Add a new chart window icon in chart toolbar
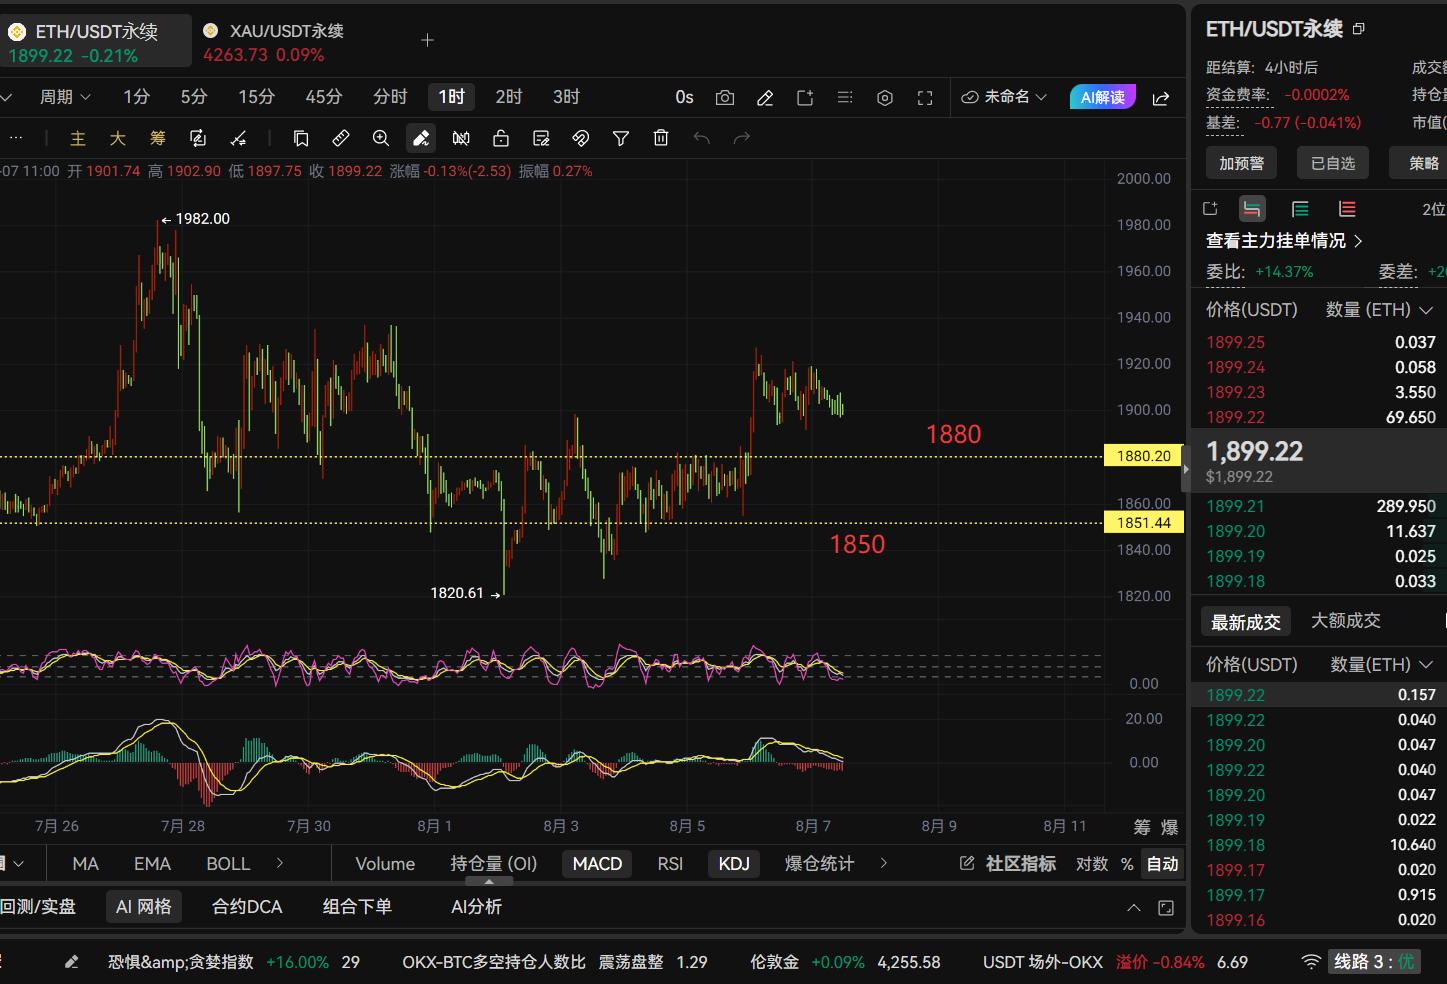 tap(805, 98)
